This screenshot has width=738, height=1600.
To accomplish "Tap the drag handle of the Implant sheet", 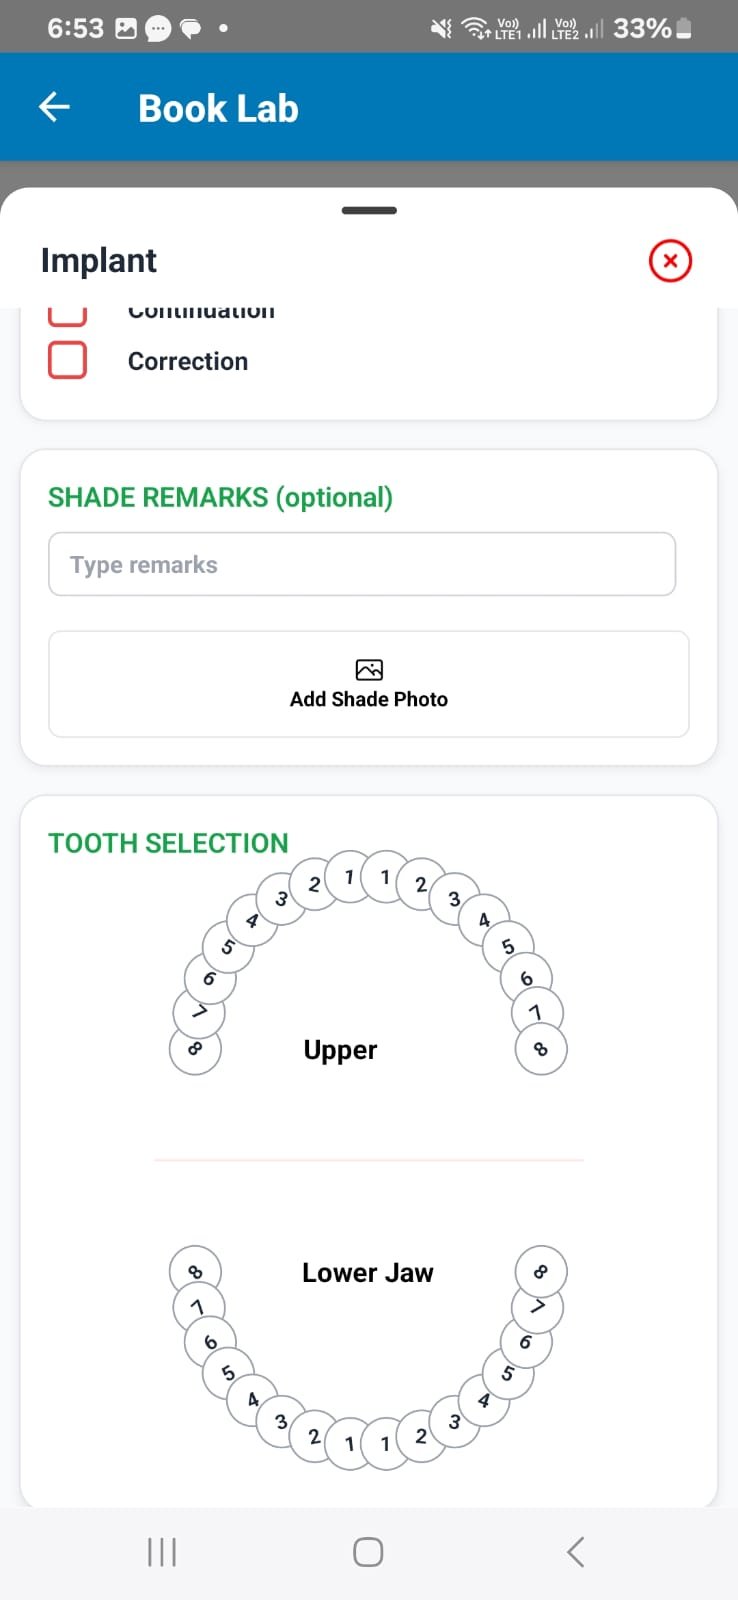I will point(369,211).
